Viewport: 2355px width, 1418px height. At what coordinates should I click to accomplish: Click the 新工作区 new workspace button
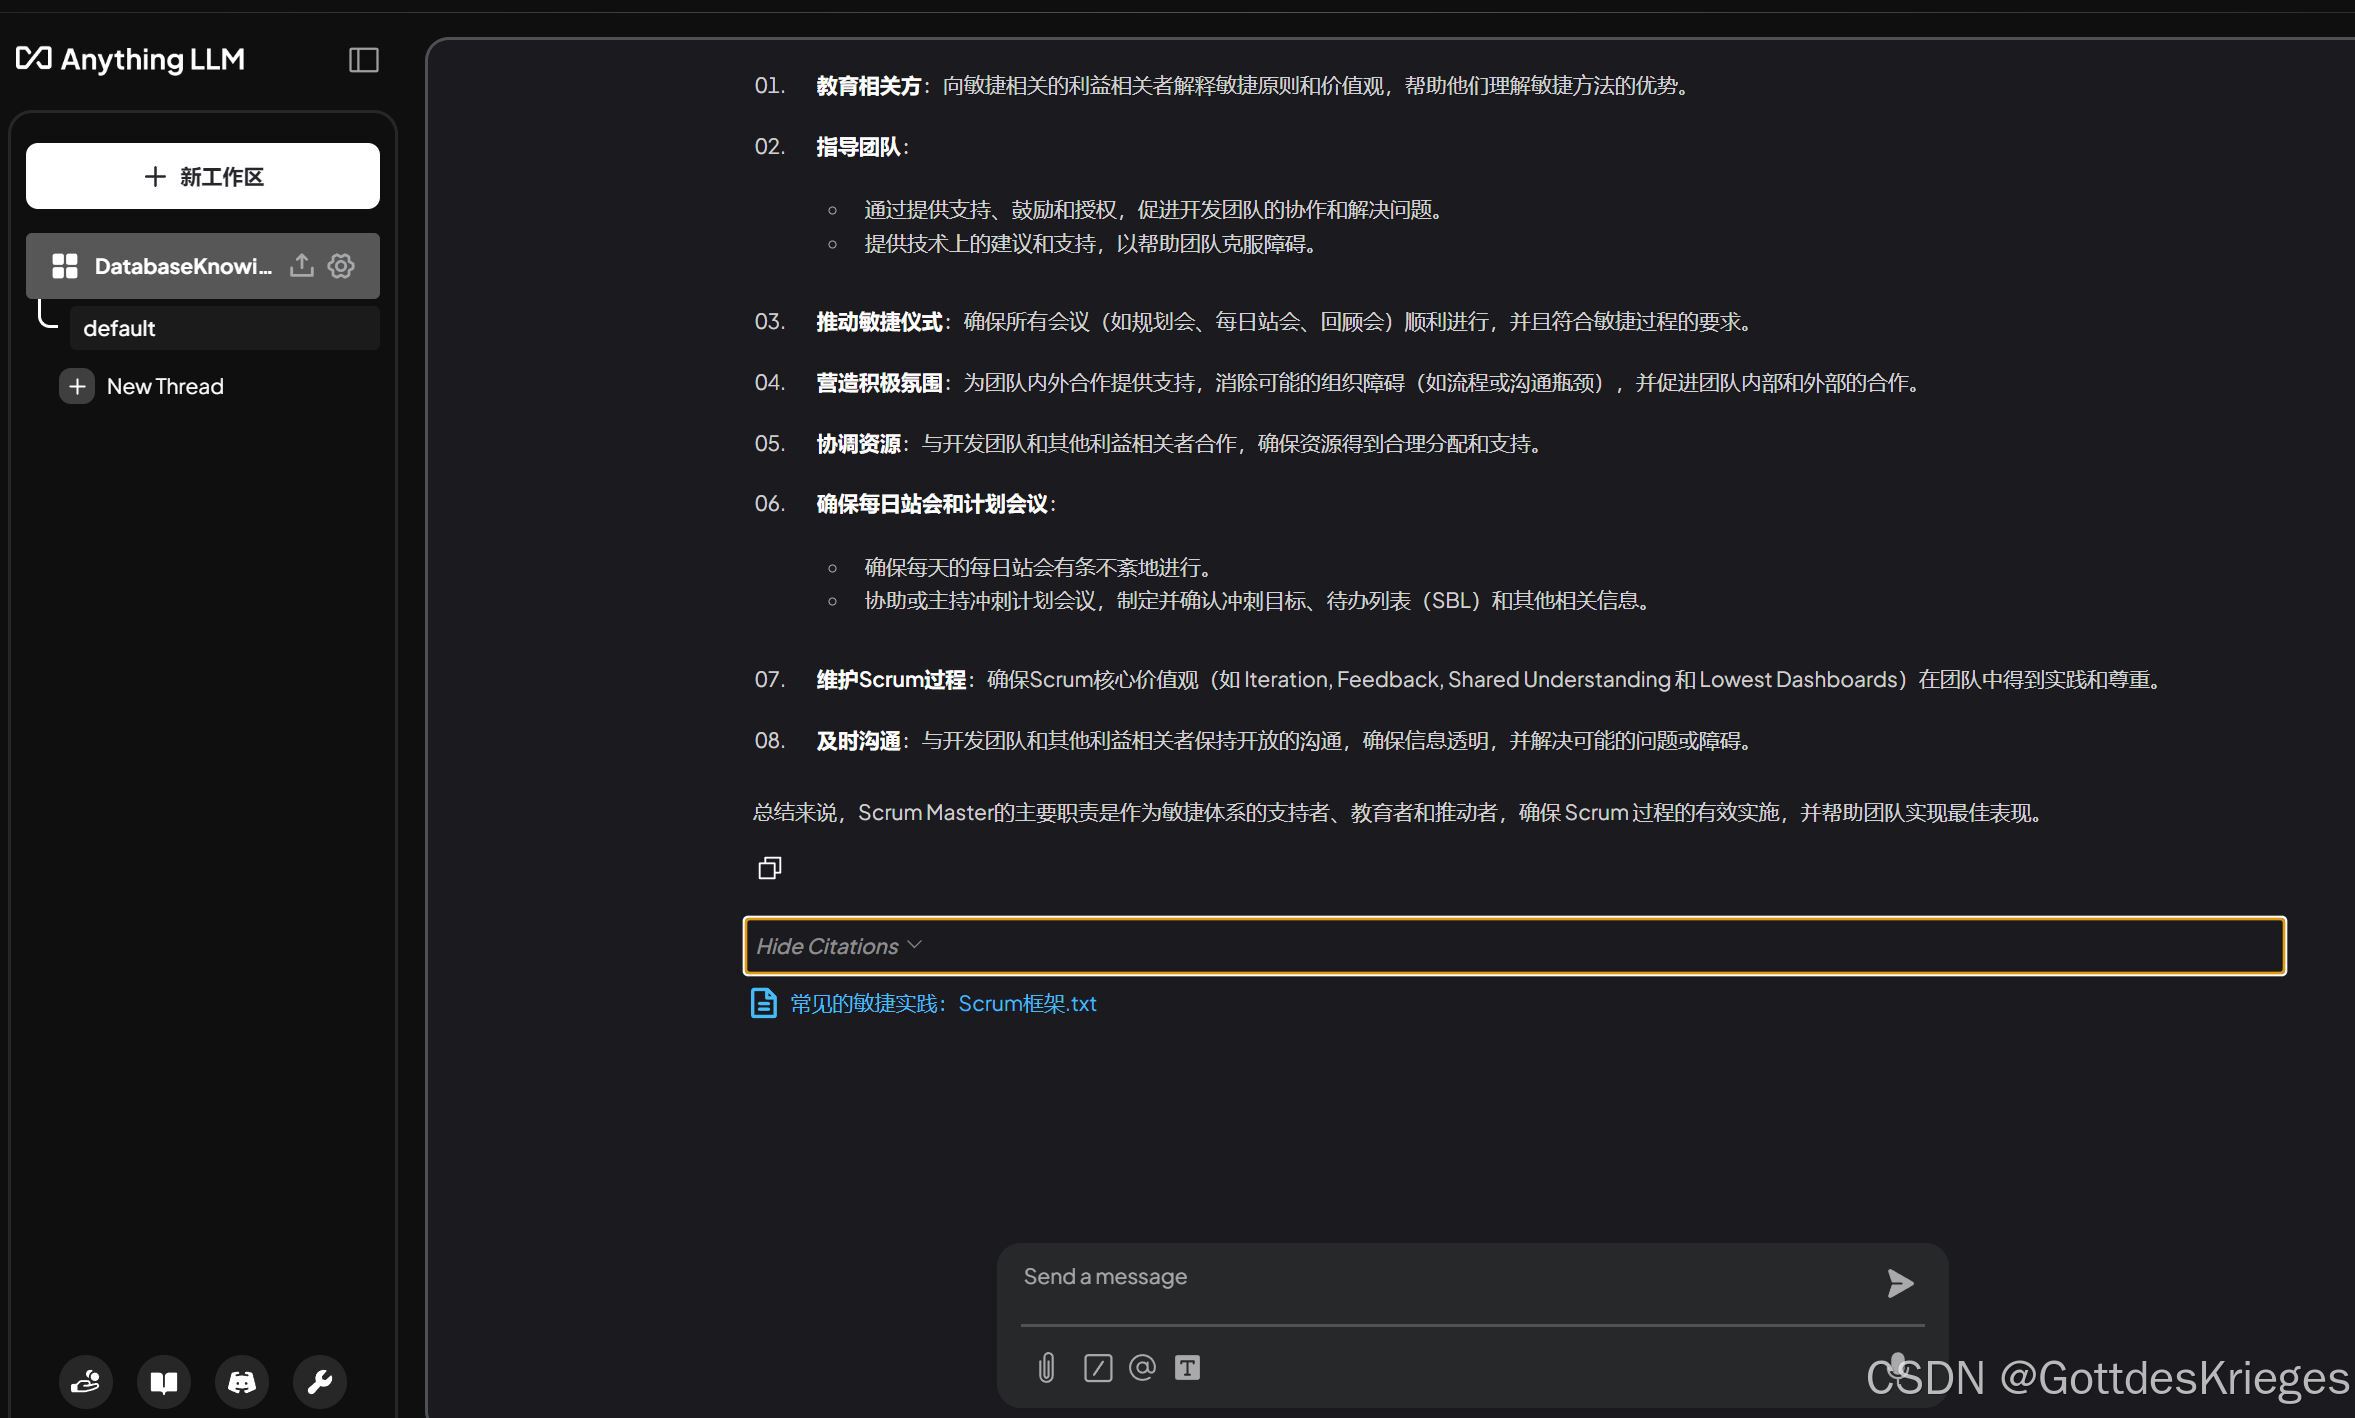tap(203, 176)
